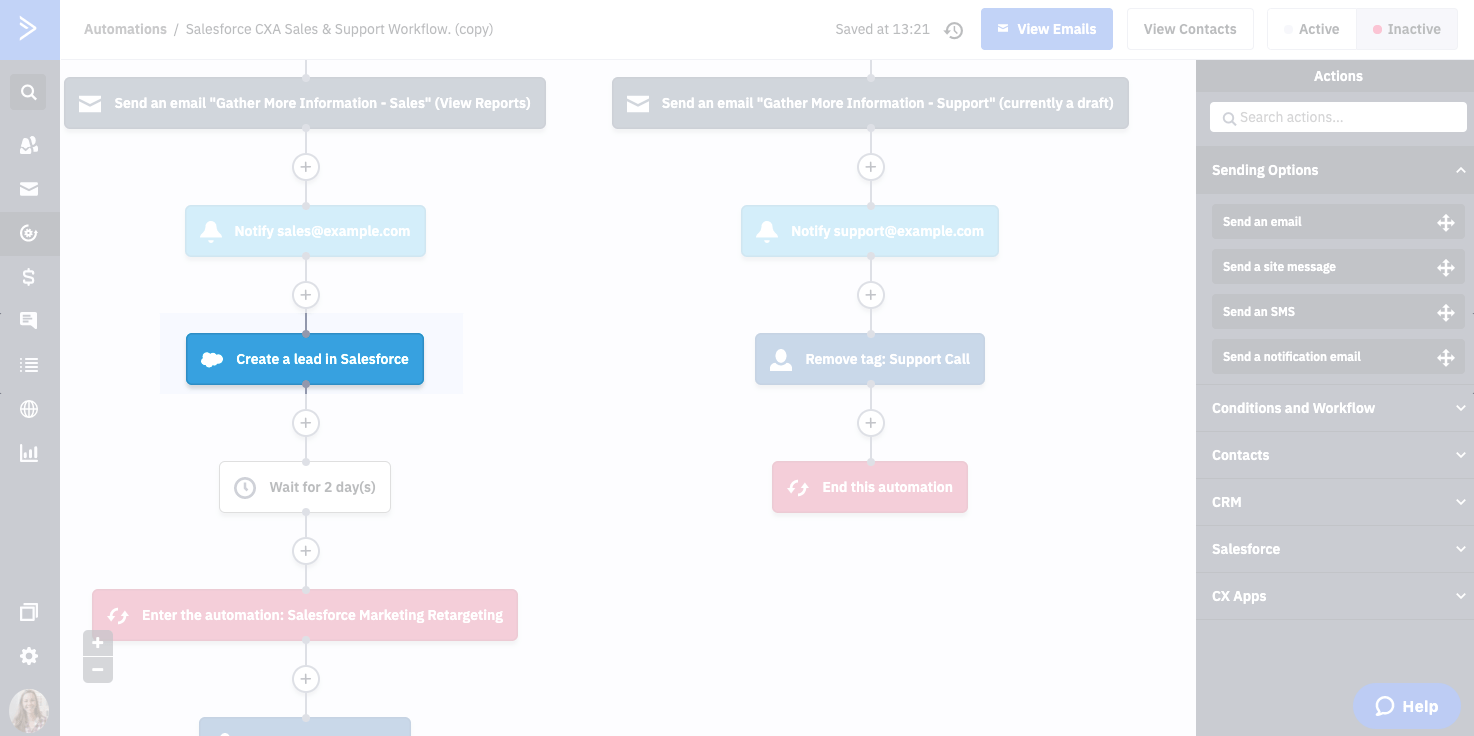Open Settings gear icon in sidebar
The width and height of the screenshot is (1474, 736).
tap(29, 656)
